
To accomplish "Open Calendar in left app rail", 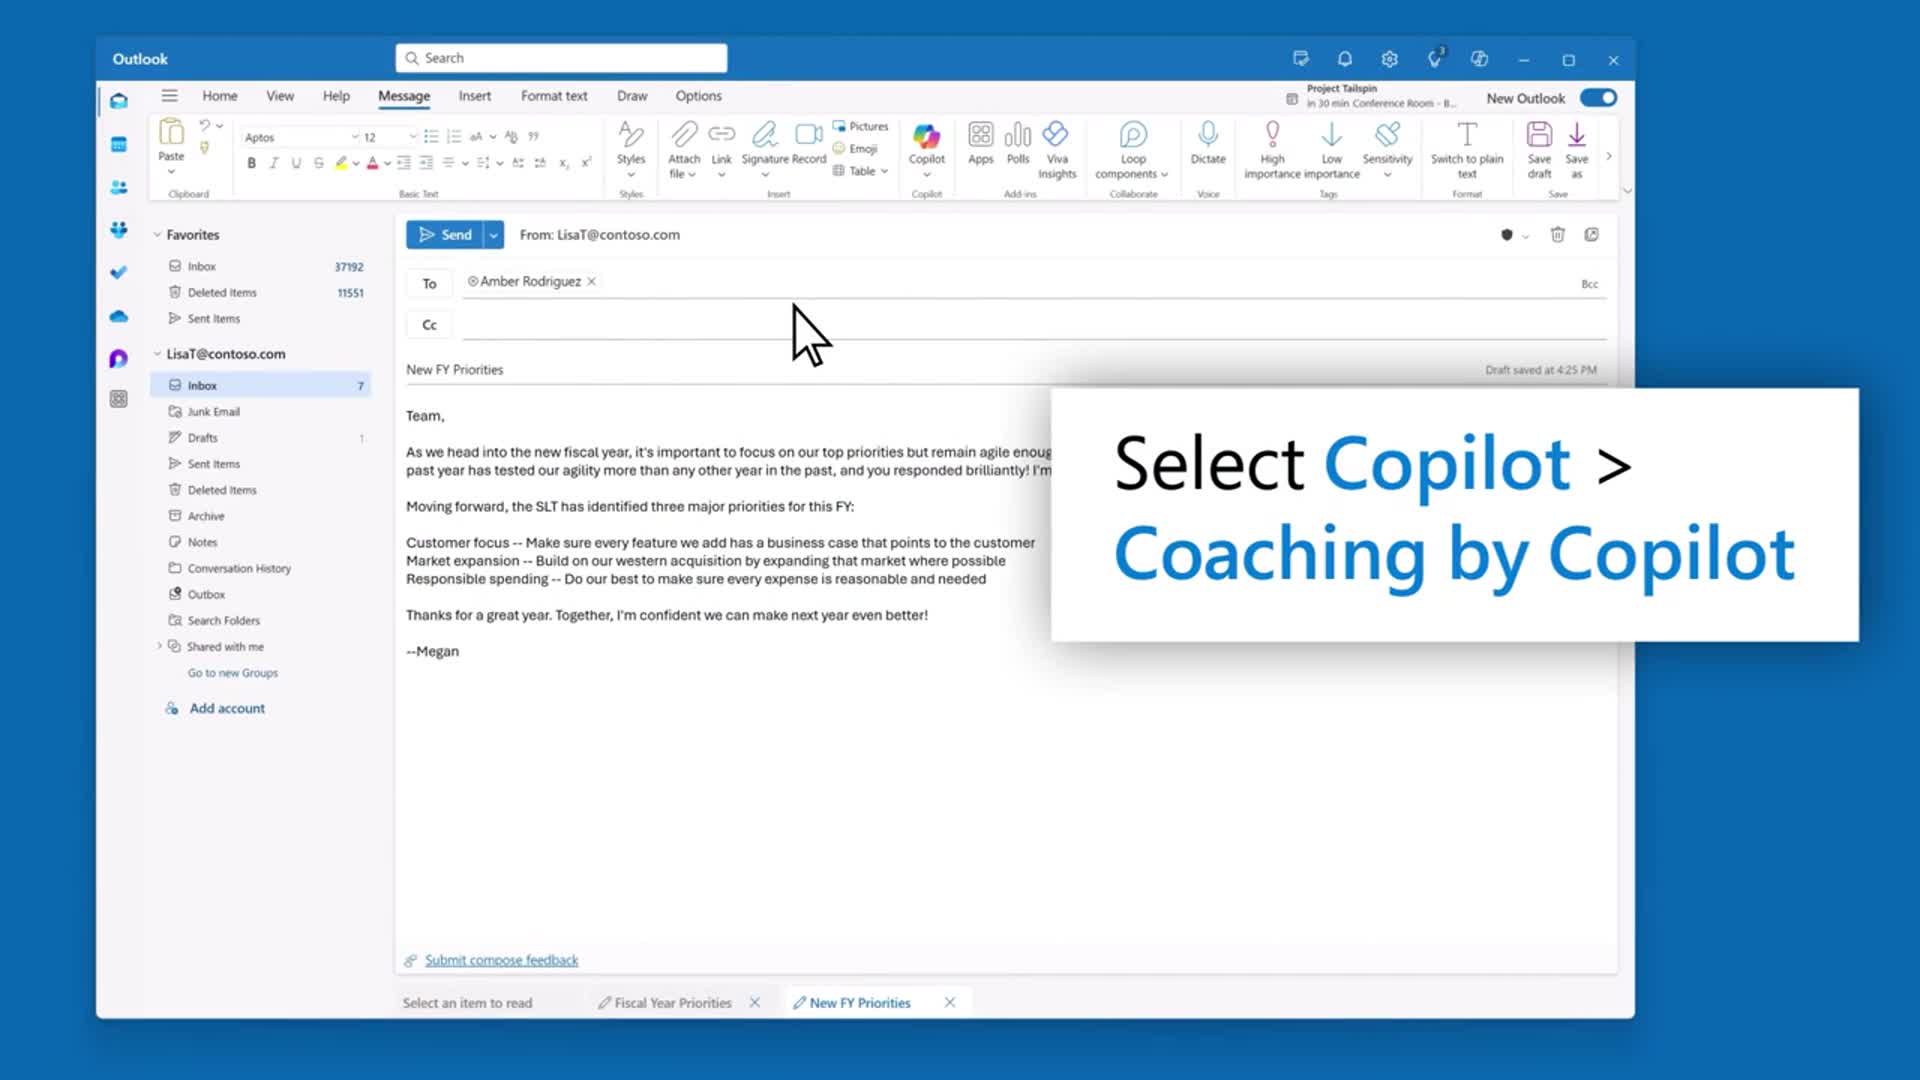I will click(x=119, y=144).
